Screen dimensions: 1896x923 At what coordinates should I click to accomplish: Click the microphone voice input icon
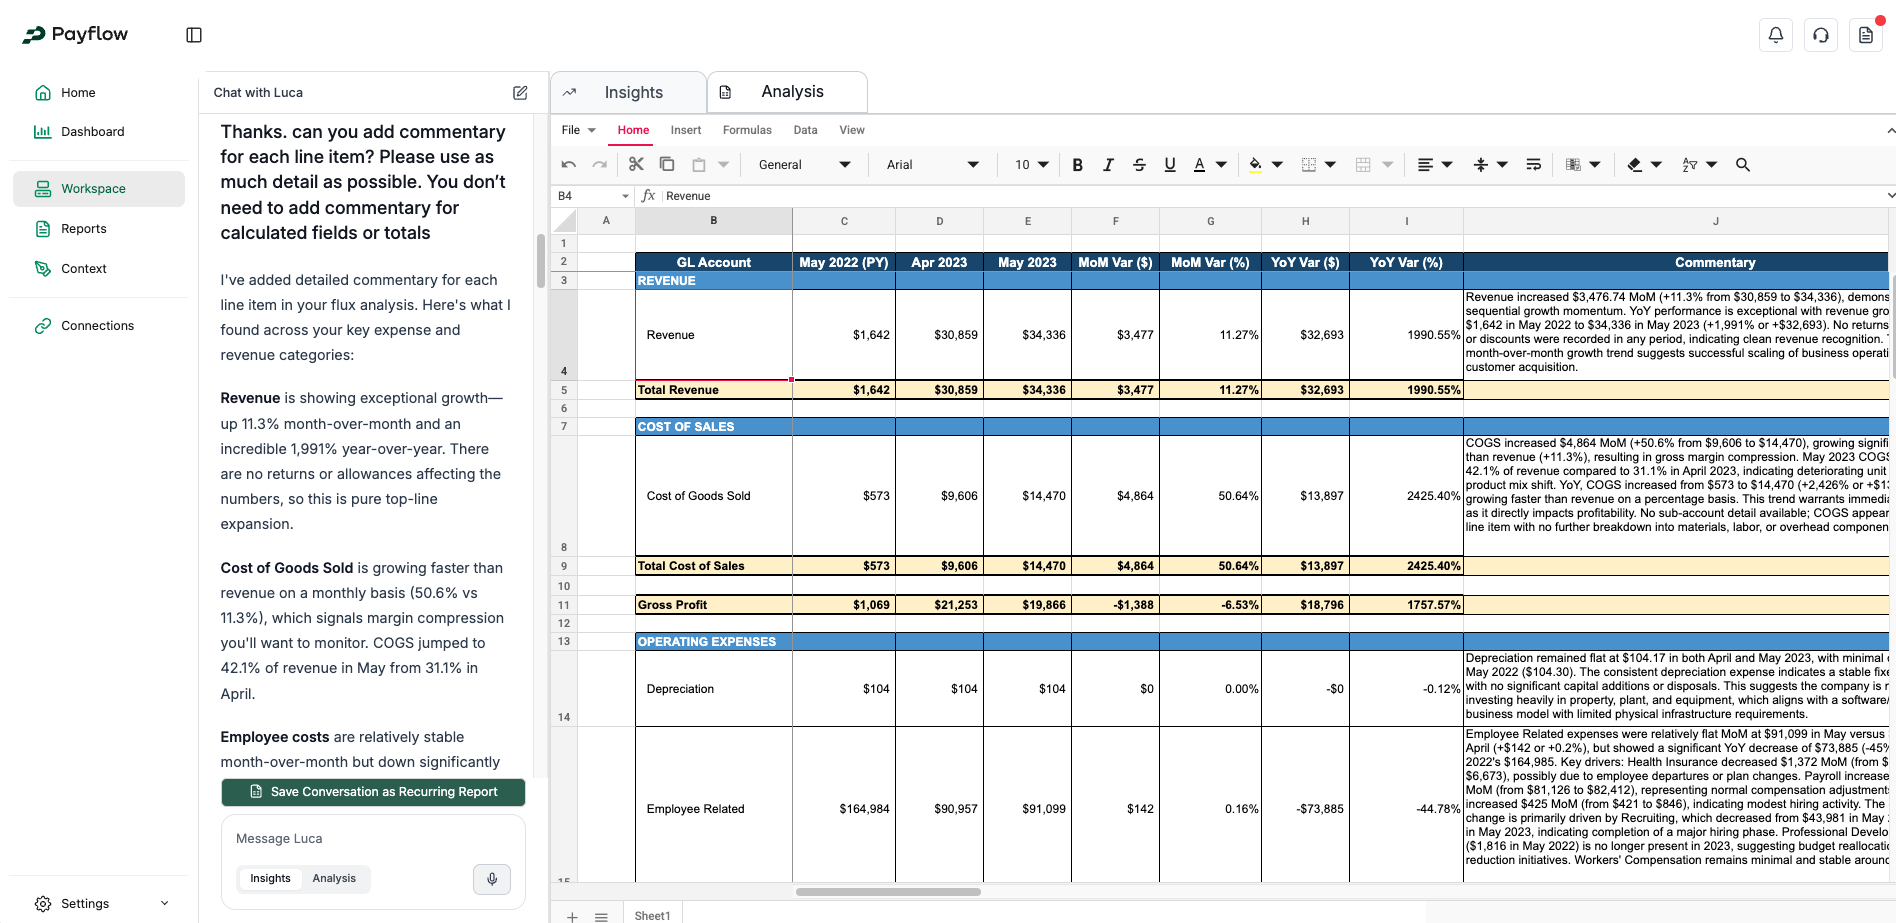click(x=491, y=879)
